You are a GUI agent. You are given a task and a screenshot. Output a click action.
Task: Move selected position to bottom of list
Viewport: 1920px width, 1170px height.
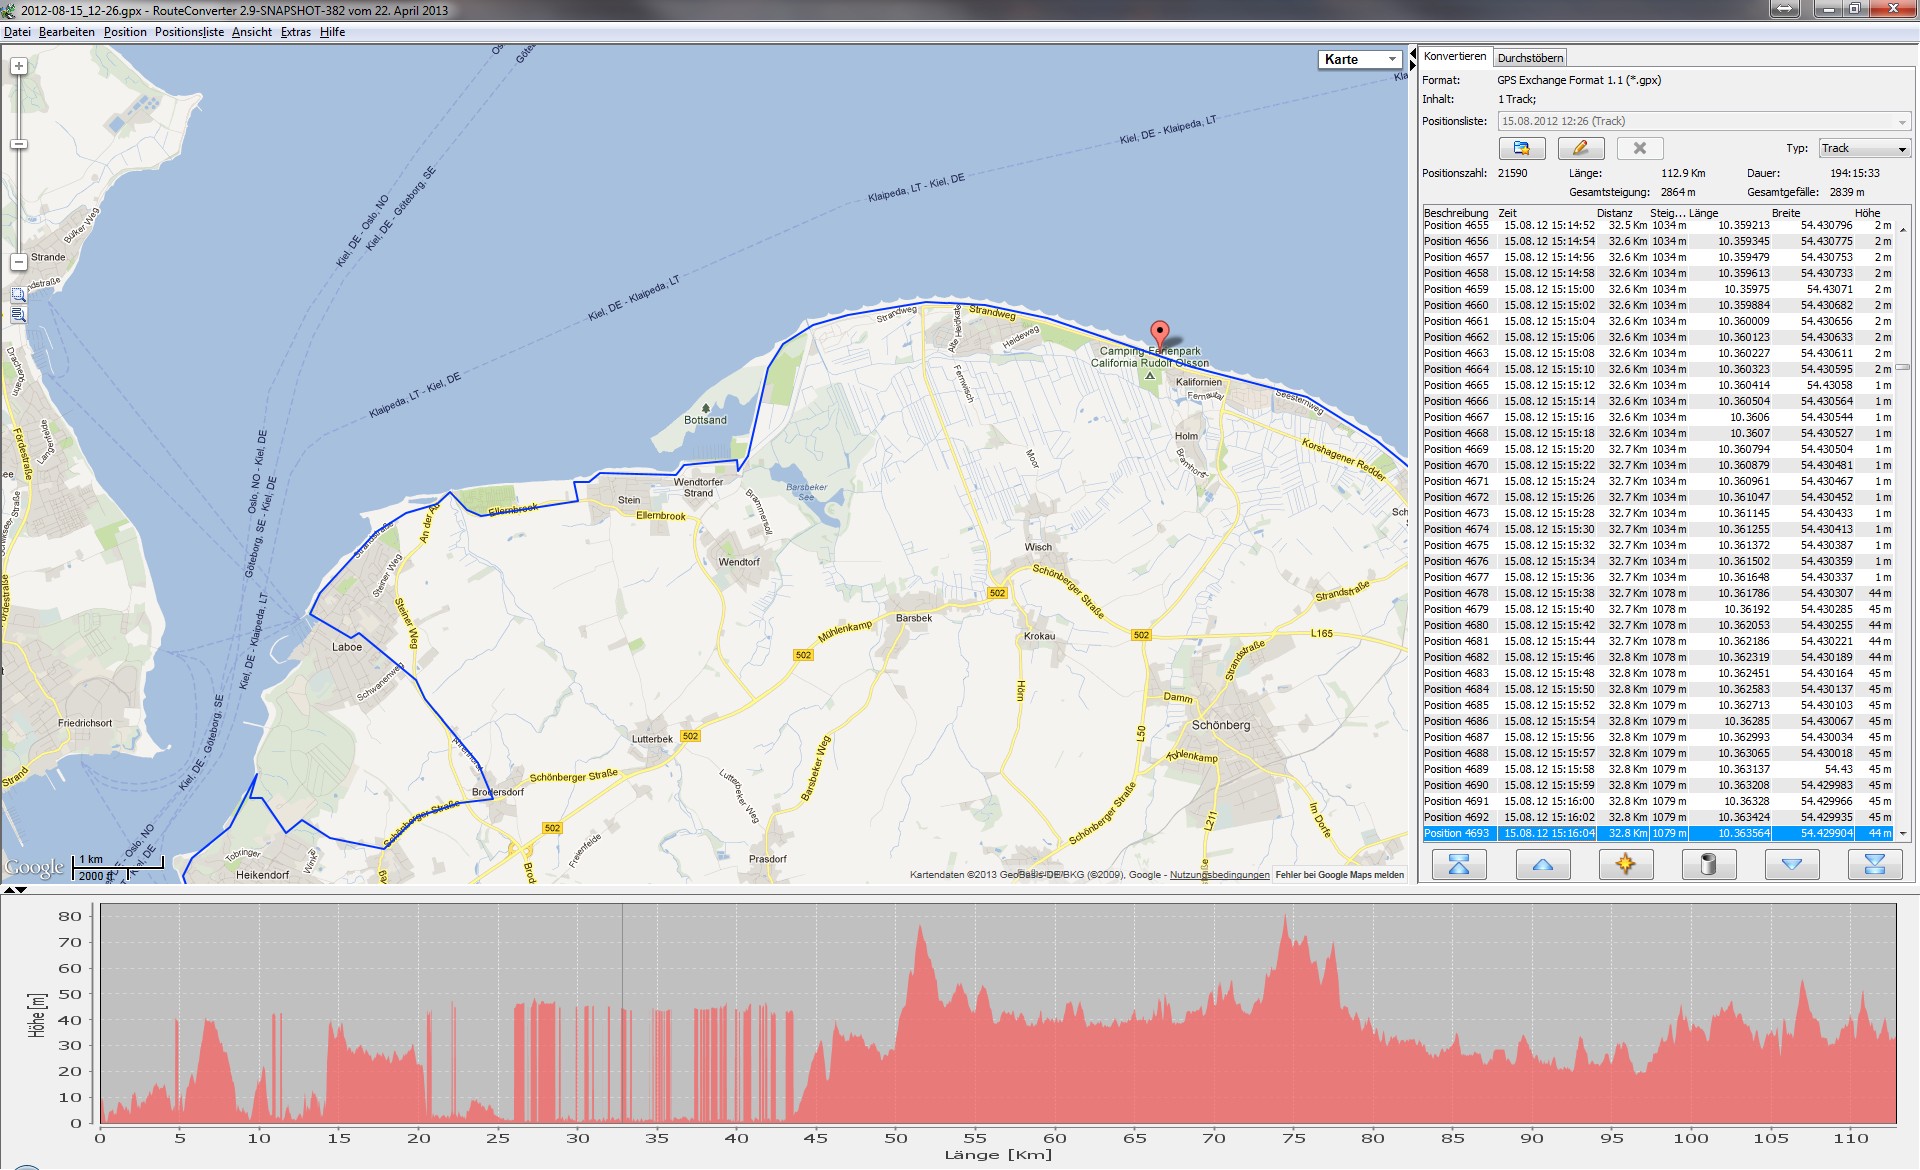(1874, 864)
